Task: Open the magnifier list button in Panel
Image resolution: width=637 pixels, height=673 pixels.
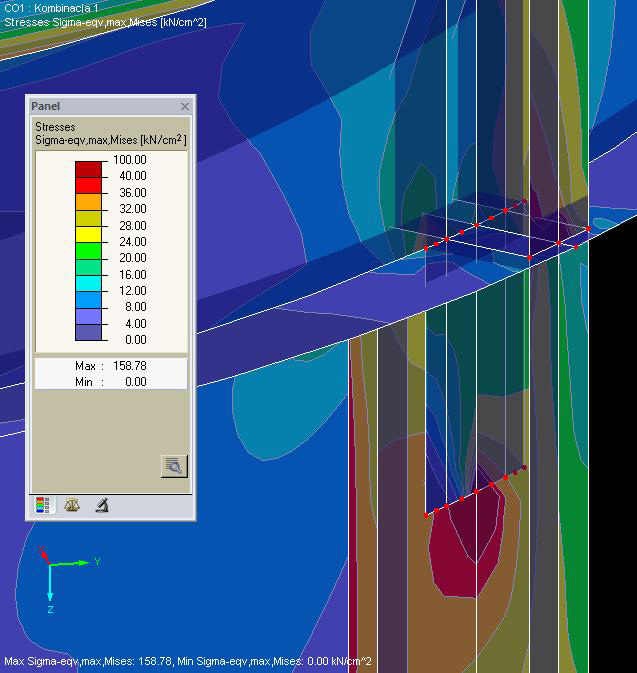Action: 174,466
